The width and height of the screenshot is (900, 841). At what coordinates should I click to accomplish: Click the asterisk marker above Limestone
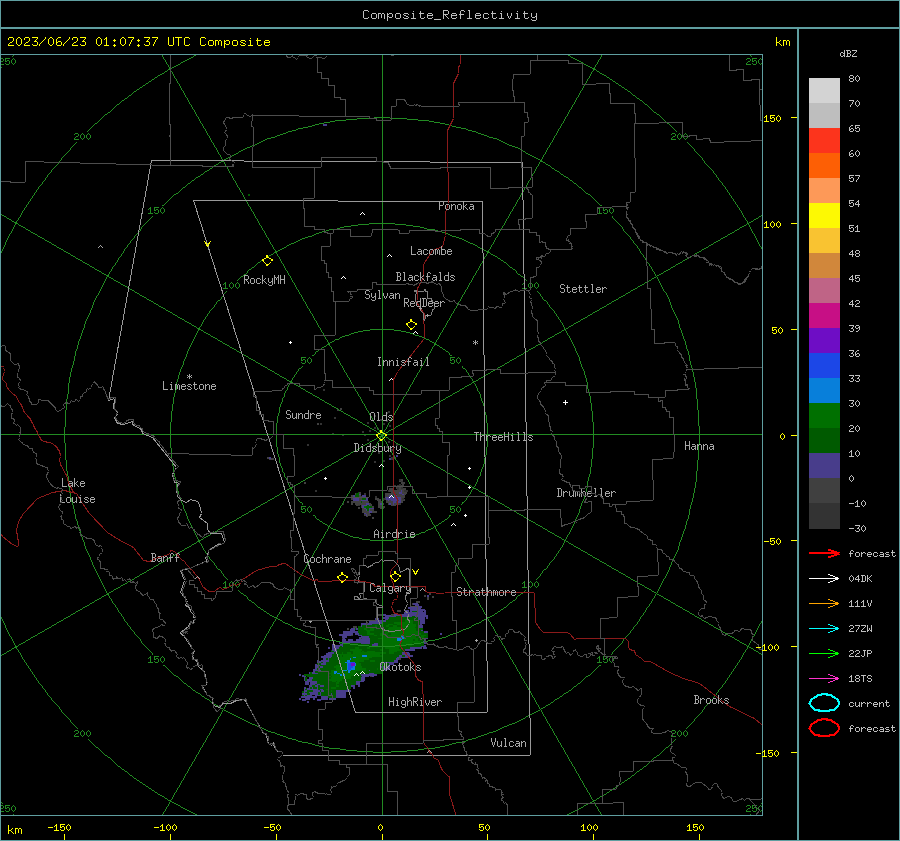(x=189, y=377)
